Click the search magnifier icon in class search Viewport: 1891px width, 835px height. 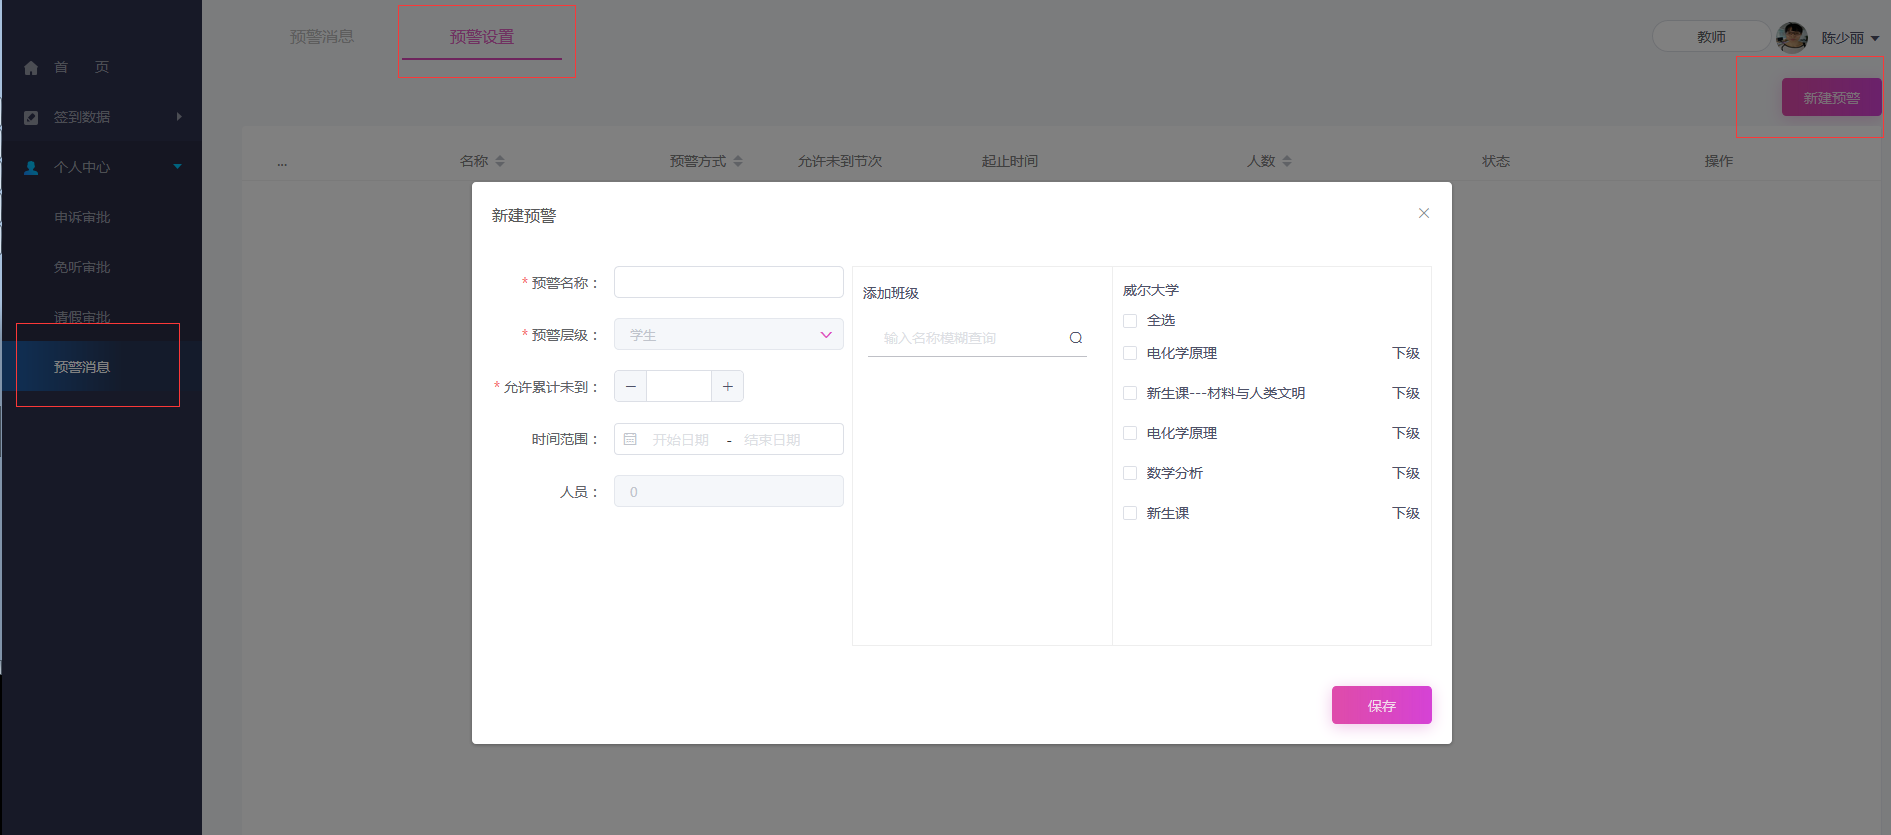tap(1076, 338)
